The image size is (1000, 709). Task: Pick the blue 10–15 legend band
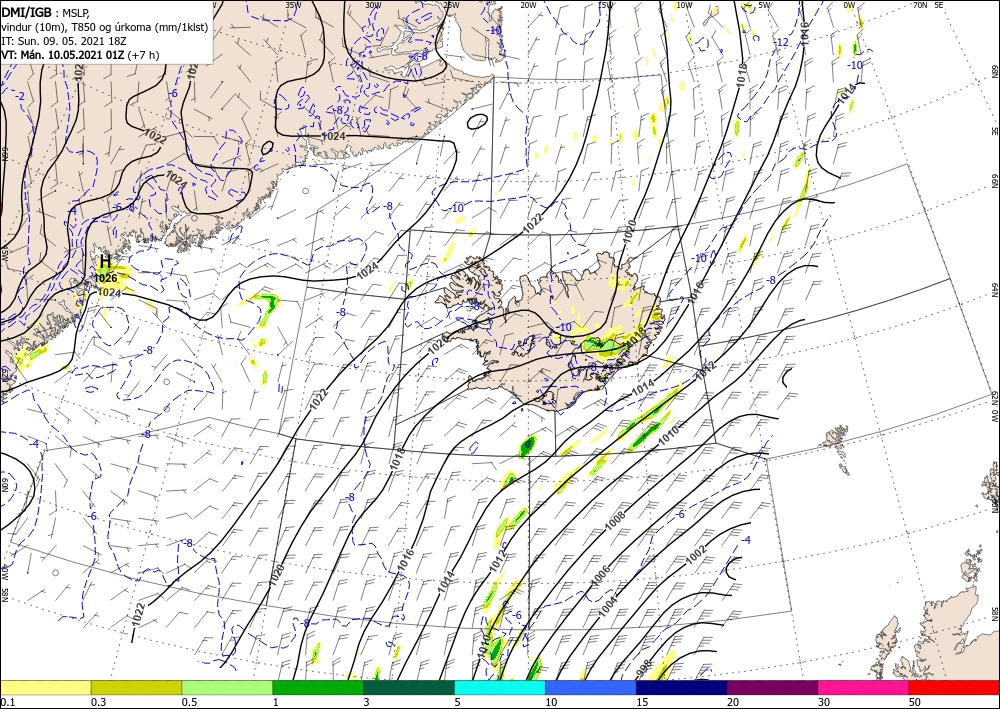[x=591, y=687]
